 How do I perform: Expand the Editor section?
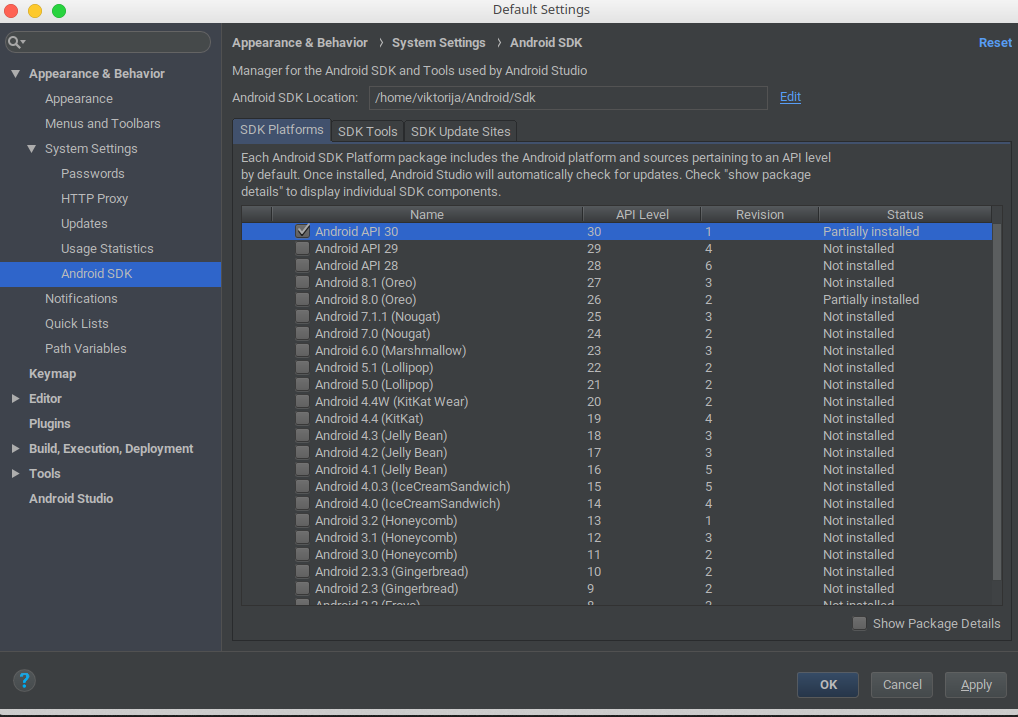(16, 399)
